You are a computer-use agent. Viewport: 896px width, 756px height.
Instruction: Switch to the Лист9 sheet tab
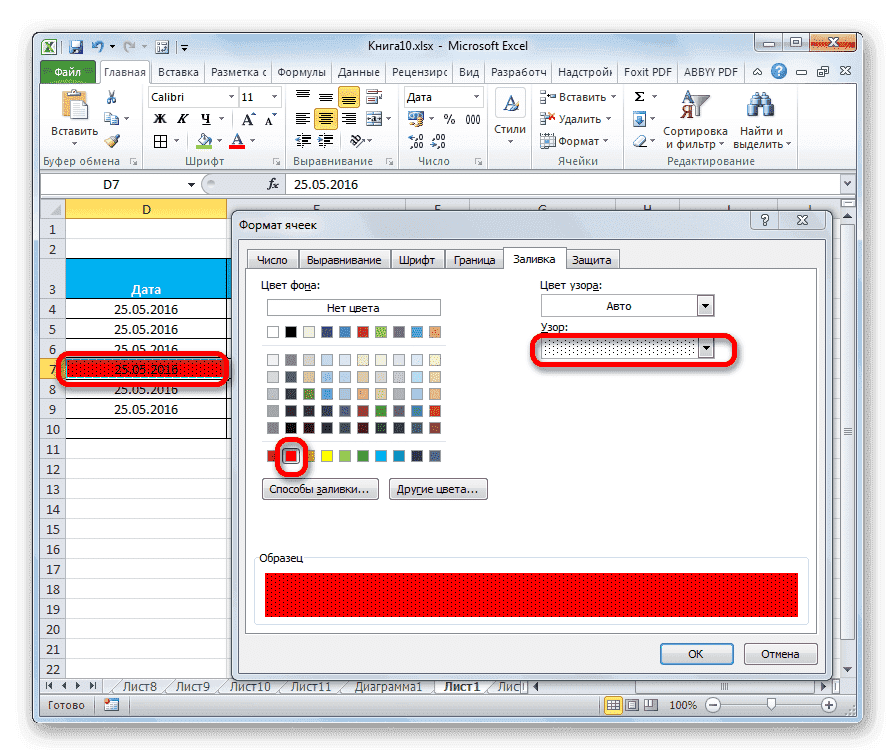tap(192, 686)
